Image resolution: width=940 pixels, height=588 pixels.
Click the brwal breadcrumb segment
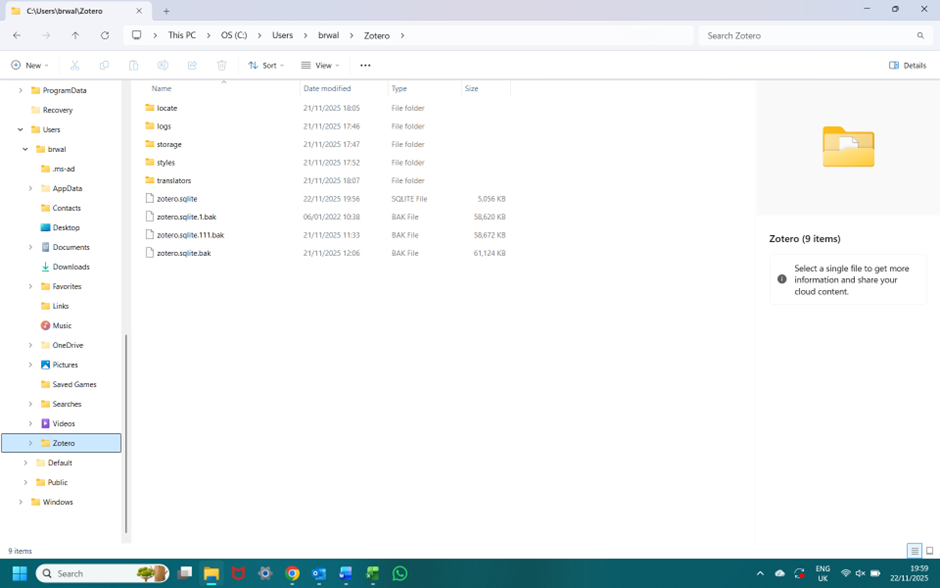coord(329,35)
